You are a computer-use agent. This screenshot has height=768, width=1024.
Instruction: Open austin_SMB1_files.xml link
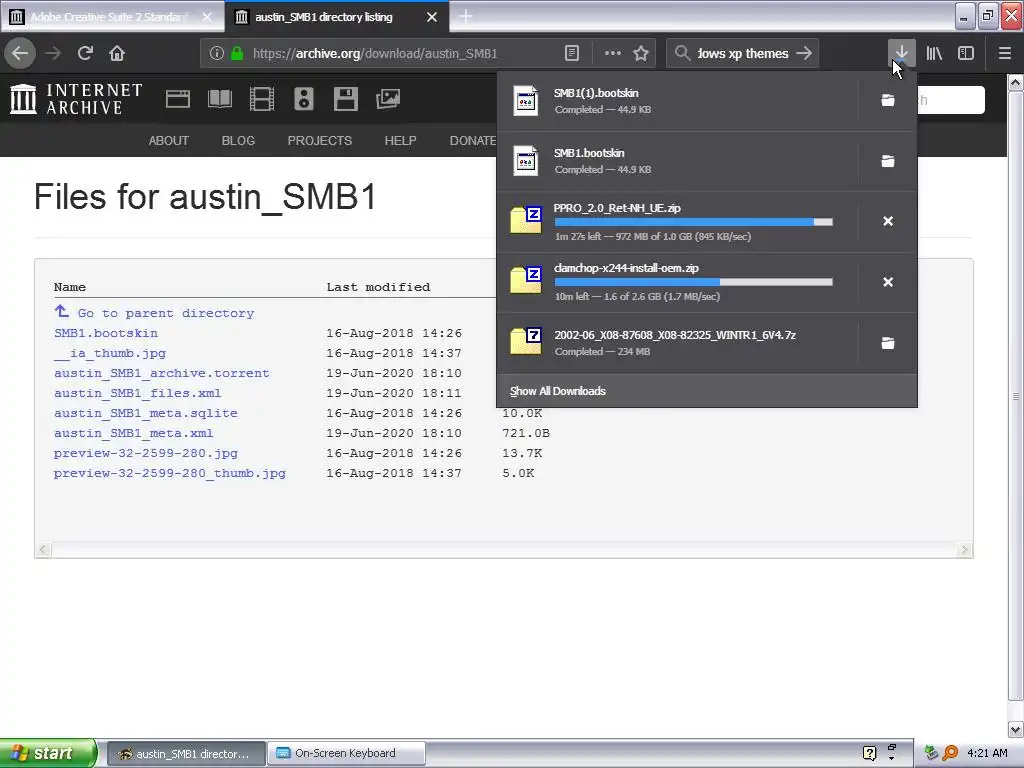coord(137,393)
